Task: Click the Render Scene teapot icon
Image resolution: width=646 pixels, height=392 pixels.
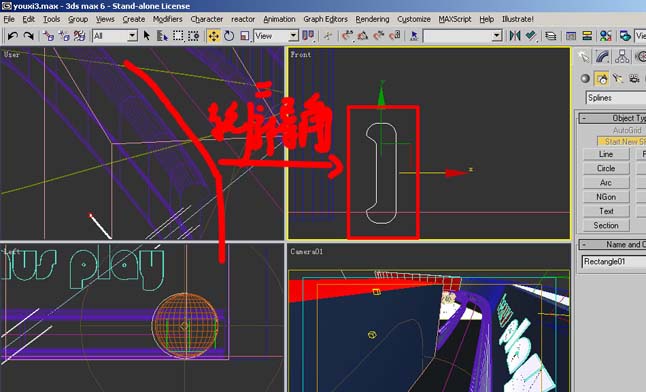Action: pos(625,36)
